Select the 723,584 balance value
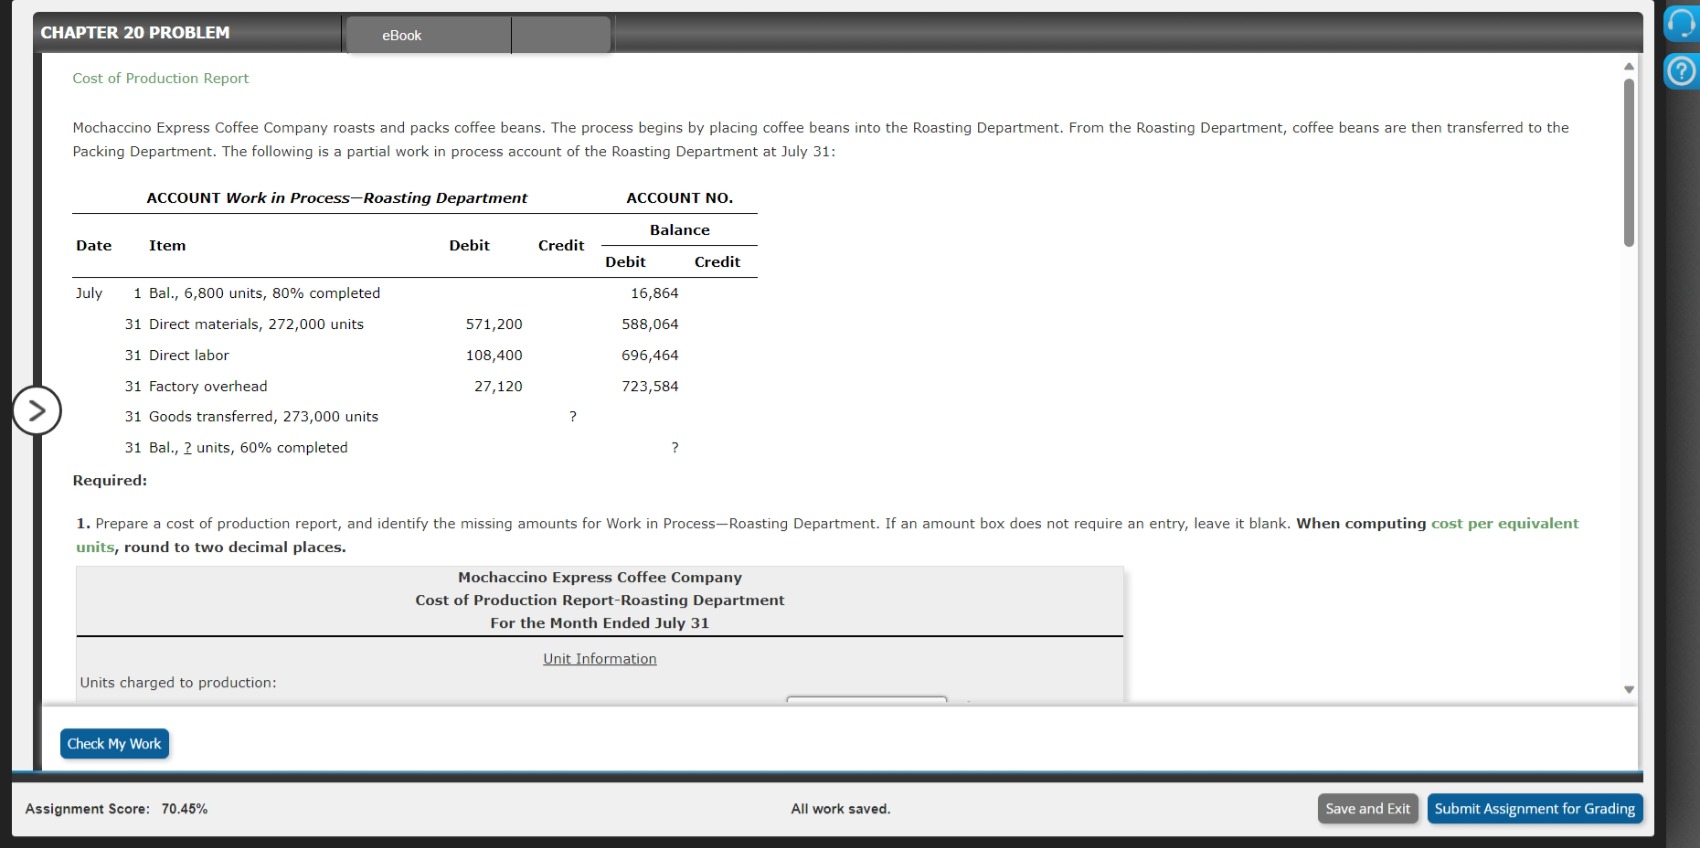This screenshot has height=848, width=1700. 650,386
